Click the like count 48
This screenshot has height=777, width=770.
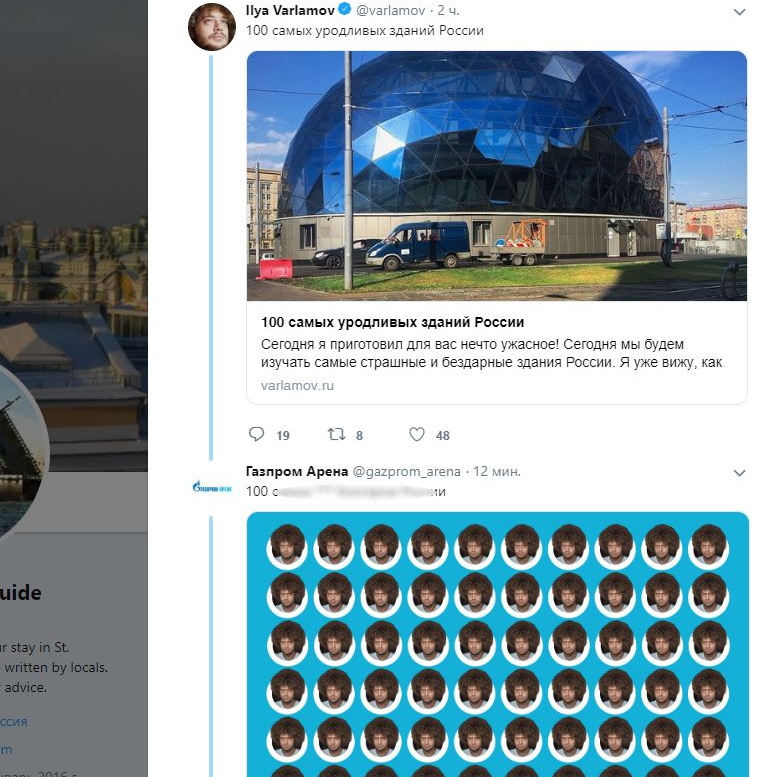442,436
